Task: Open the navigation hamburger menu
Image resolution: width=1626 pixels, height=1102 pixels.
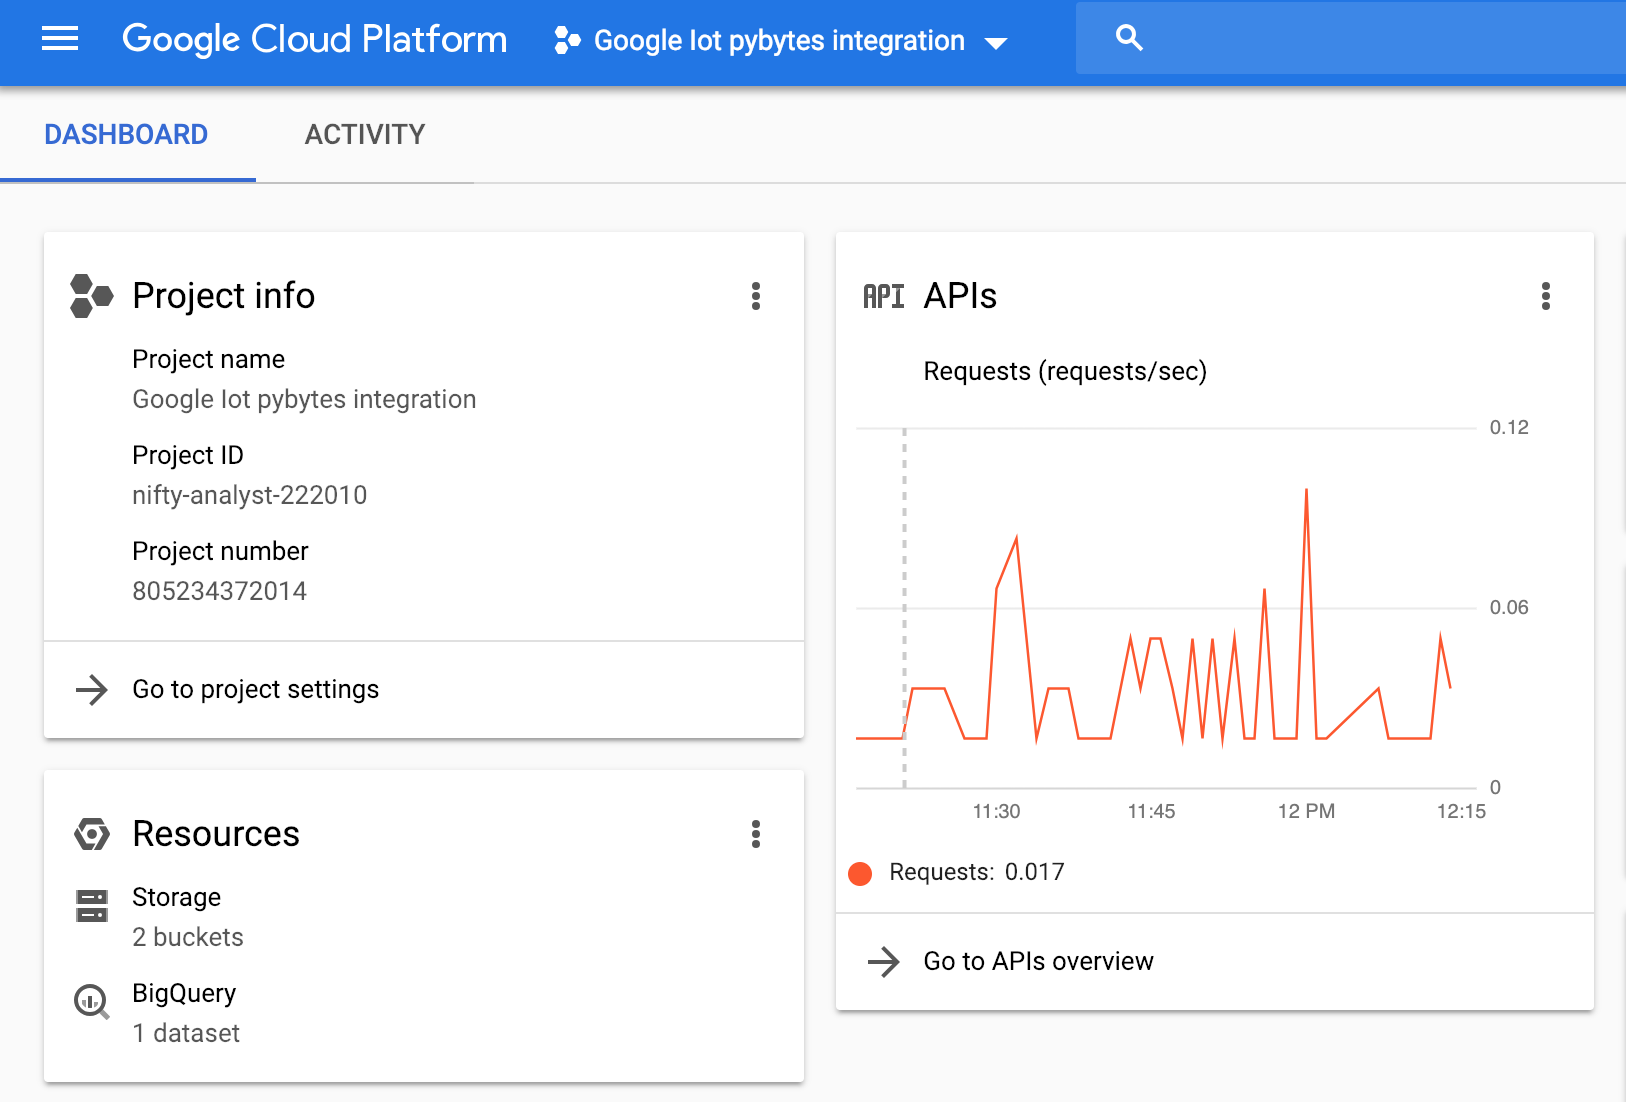Action: click(59, 40)
